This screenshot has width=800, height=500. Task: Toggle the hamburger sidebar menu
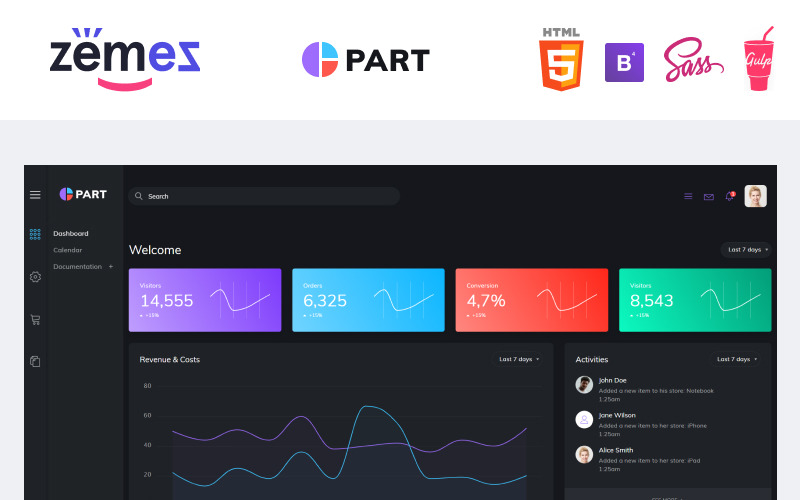pyautogui.click(x=35, y=195)
